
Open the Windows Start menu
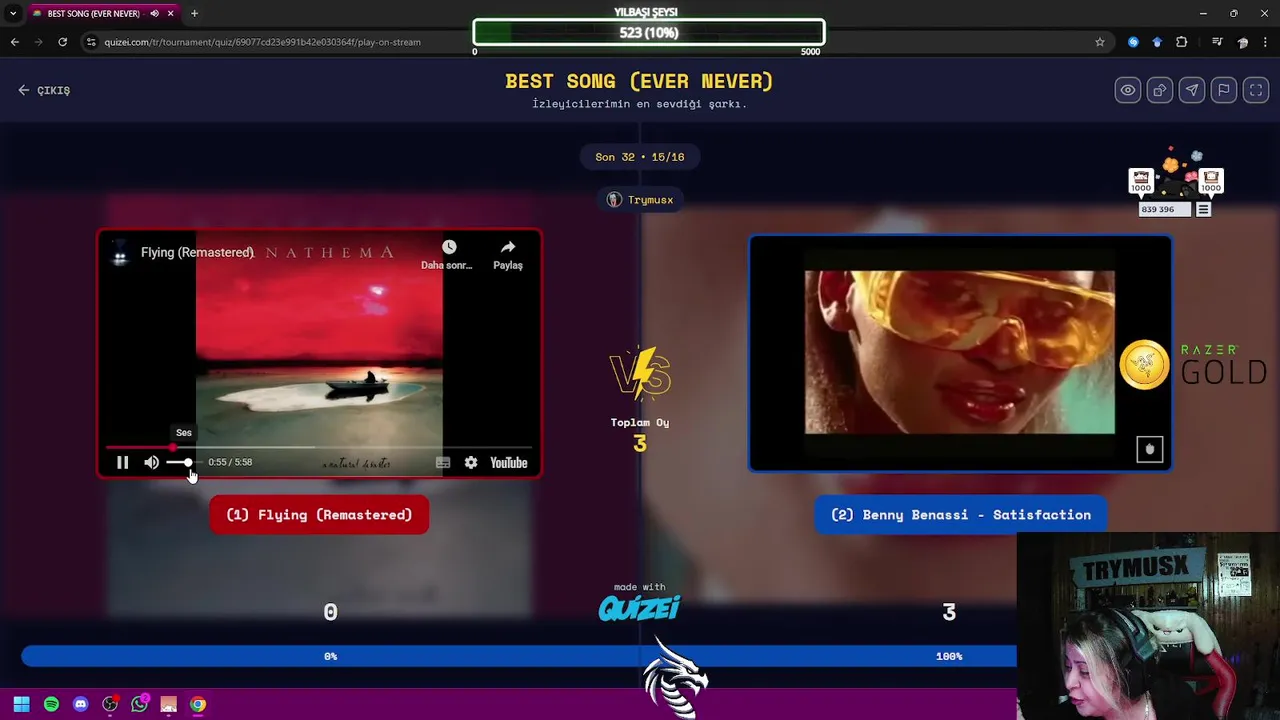(21, 704)
